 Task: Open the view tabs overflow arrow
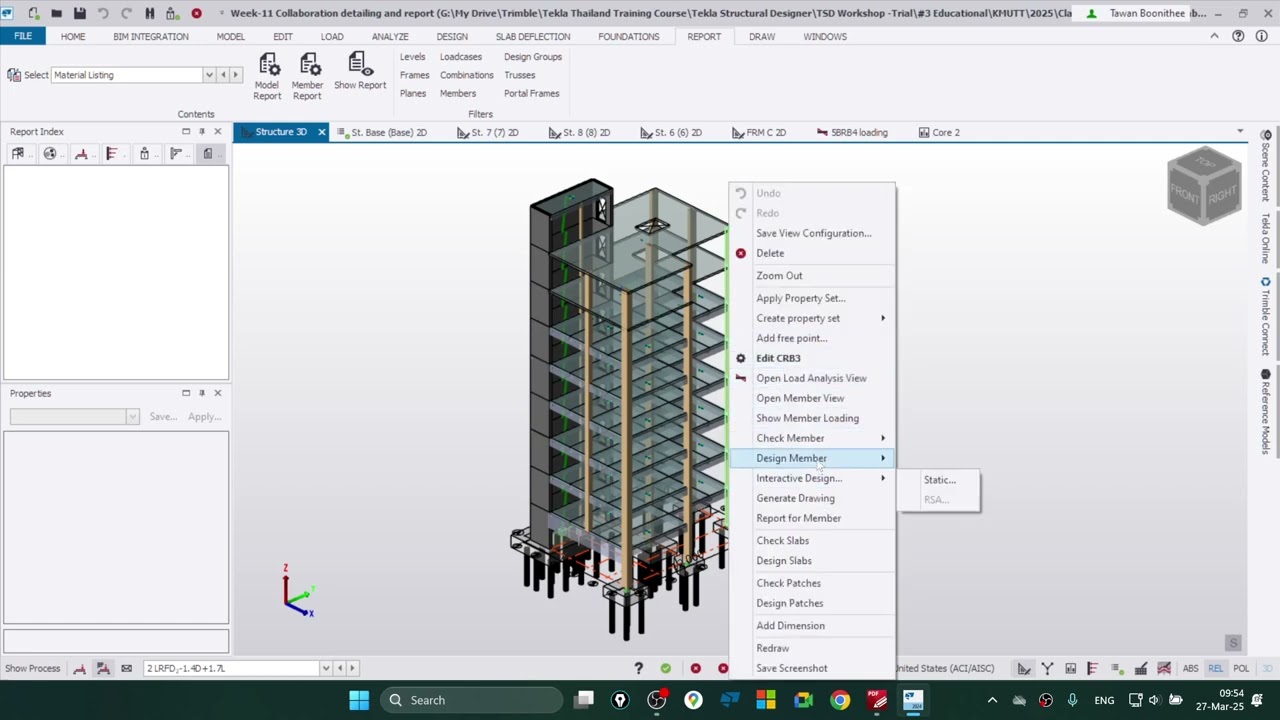click(1240, 132)
